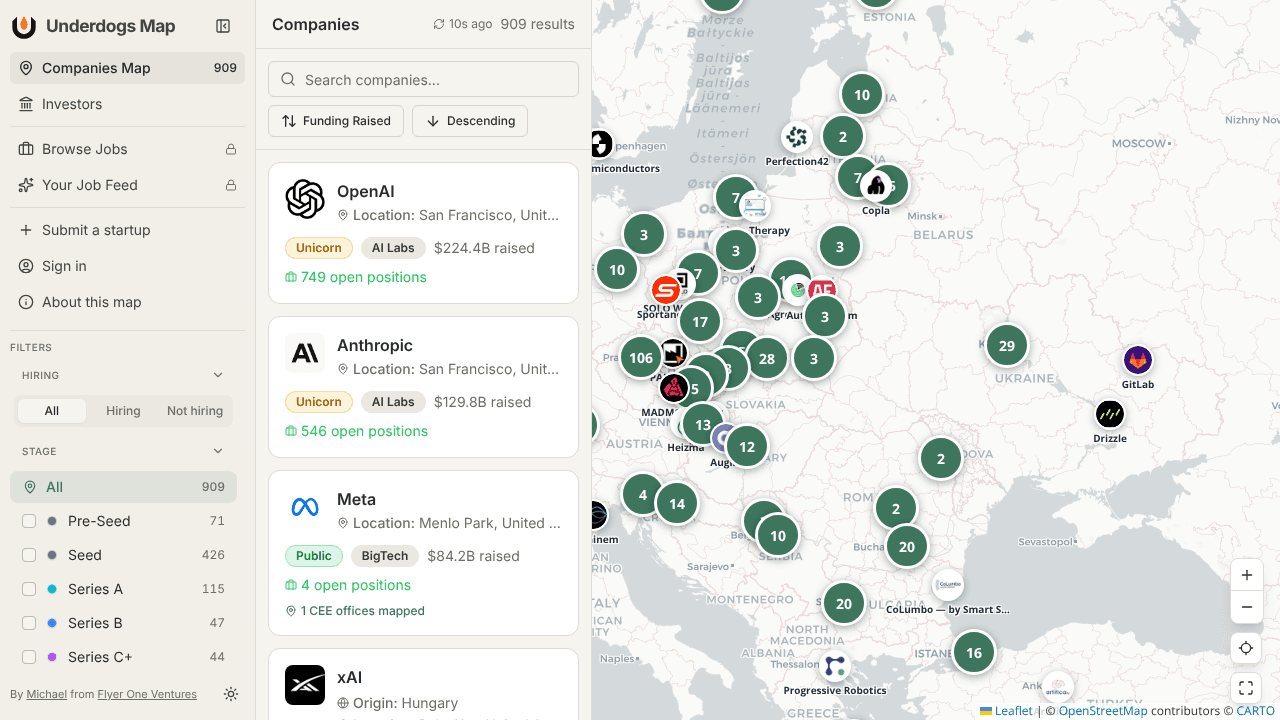Open the CoLumbo map marker
This screenshot has width=1280, height=720.
[948, 585]
